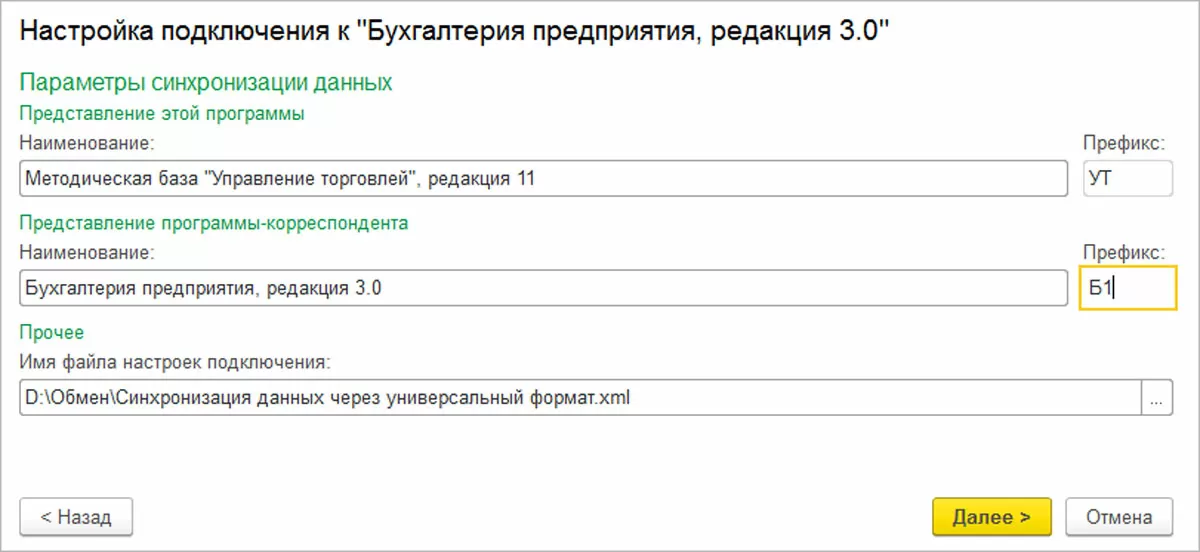
Task: Click the "Представление этой программы" section heading
Action: coord(162,113)
